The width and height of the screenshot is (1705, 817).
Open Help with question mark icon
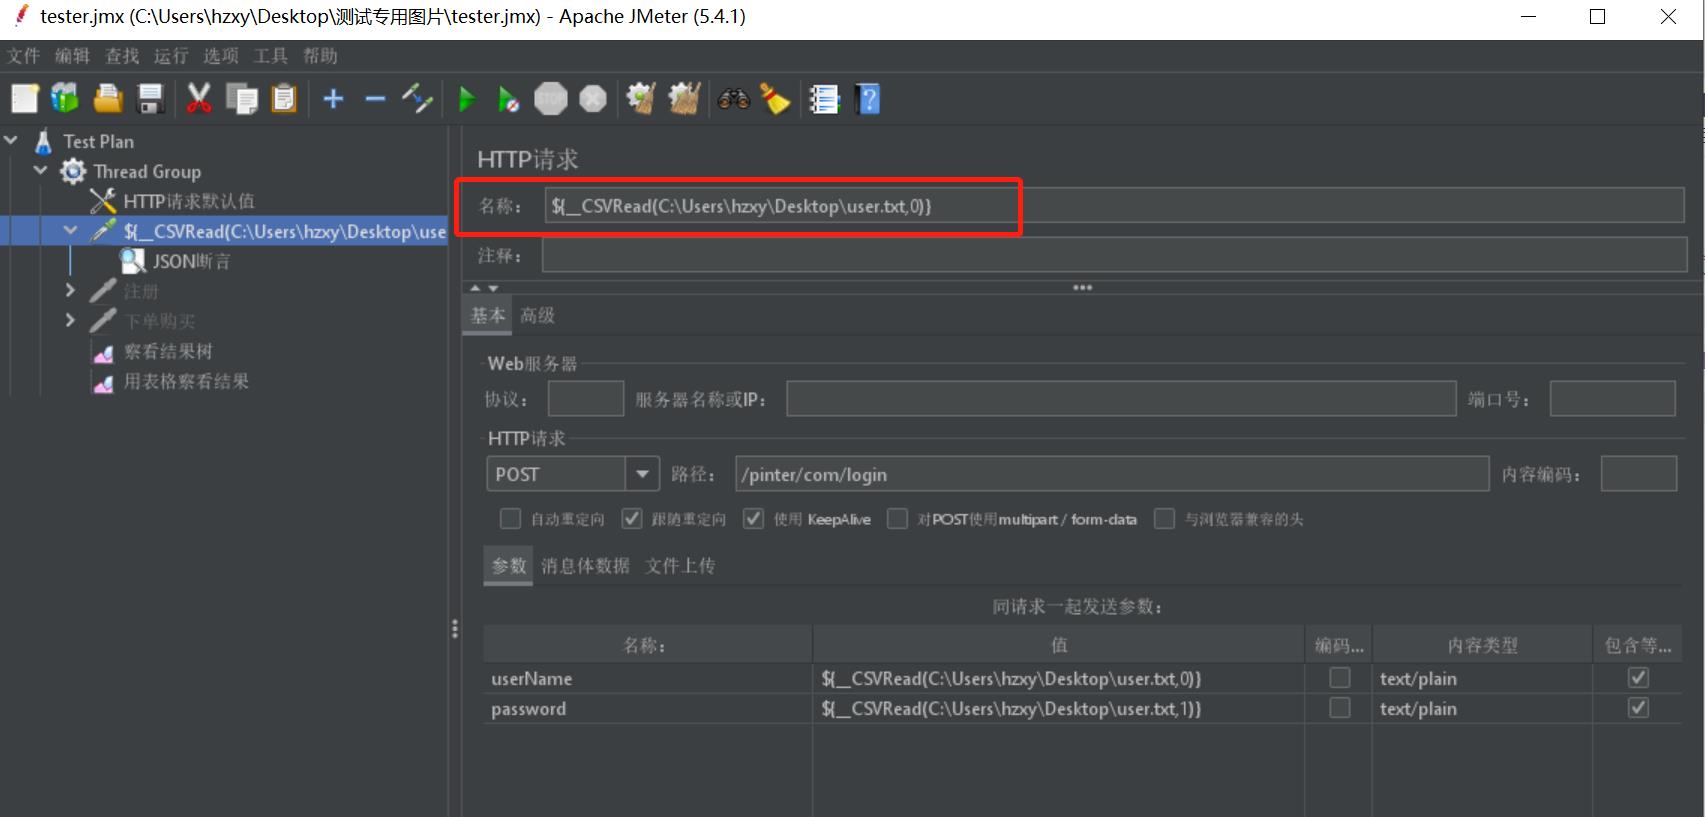click(868, 99)
